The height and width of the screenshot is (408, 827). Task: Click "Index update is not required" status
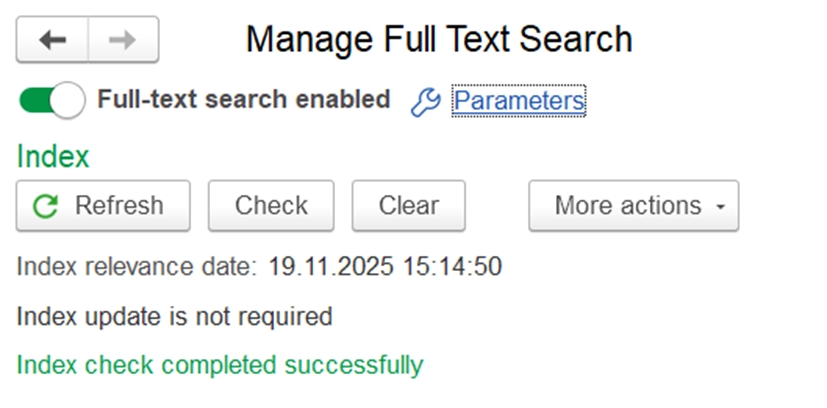coord(174,317)
